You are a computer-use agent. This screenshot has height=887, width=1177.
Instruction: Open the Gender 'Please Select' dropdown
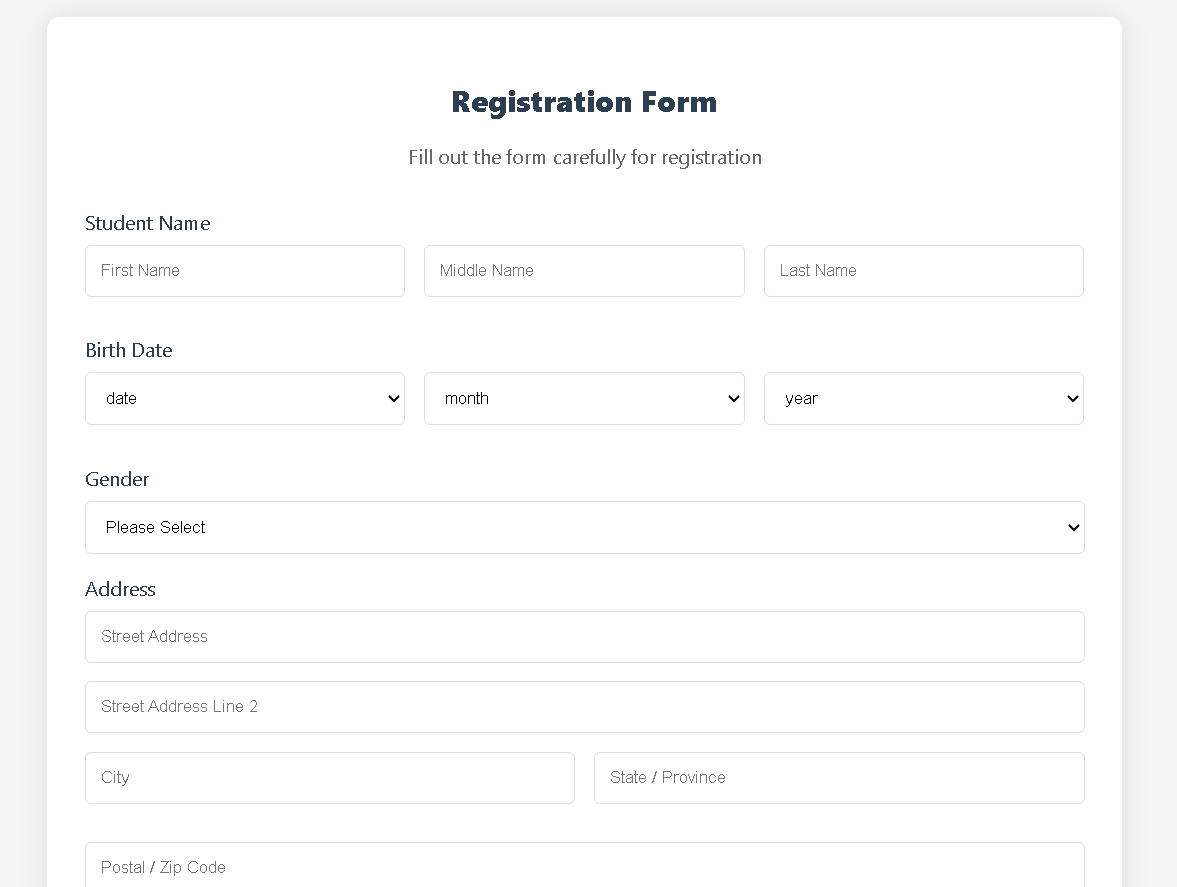coord(584,527)
